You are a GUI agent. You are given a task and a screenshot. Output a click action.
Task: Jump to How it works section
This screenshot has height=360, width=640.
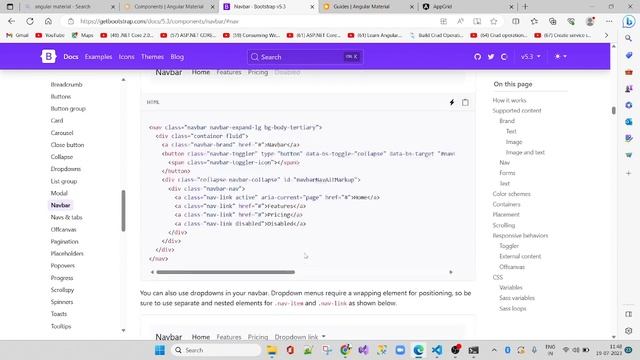509,100
